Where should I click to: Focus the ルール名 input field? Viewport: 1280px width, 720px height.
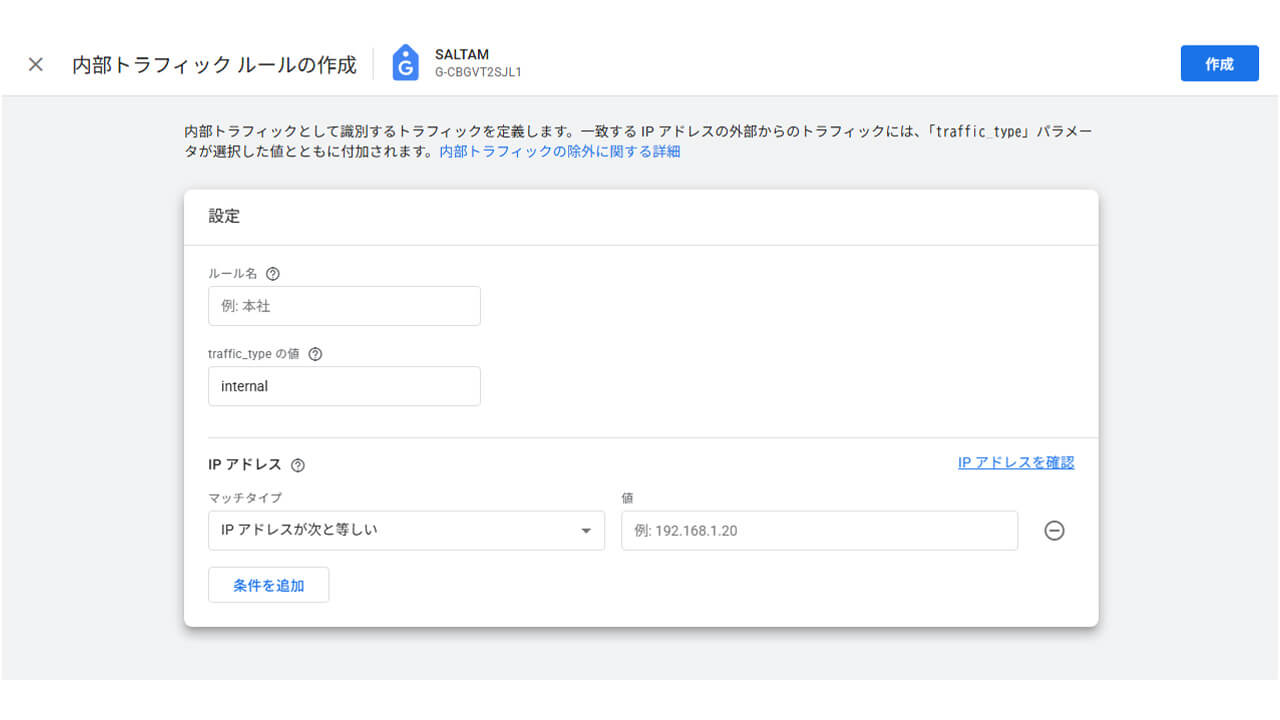click(344, 306)
